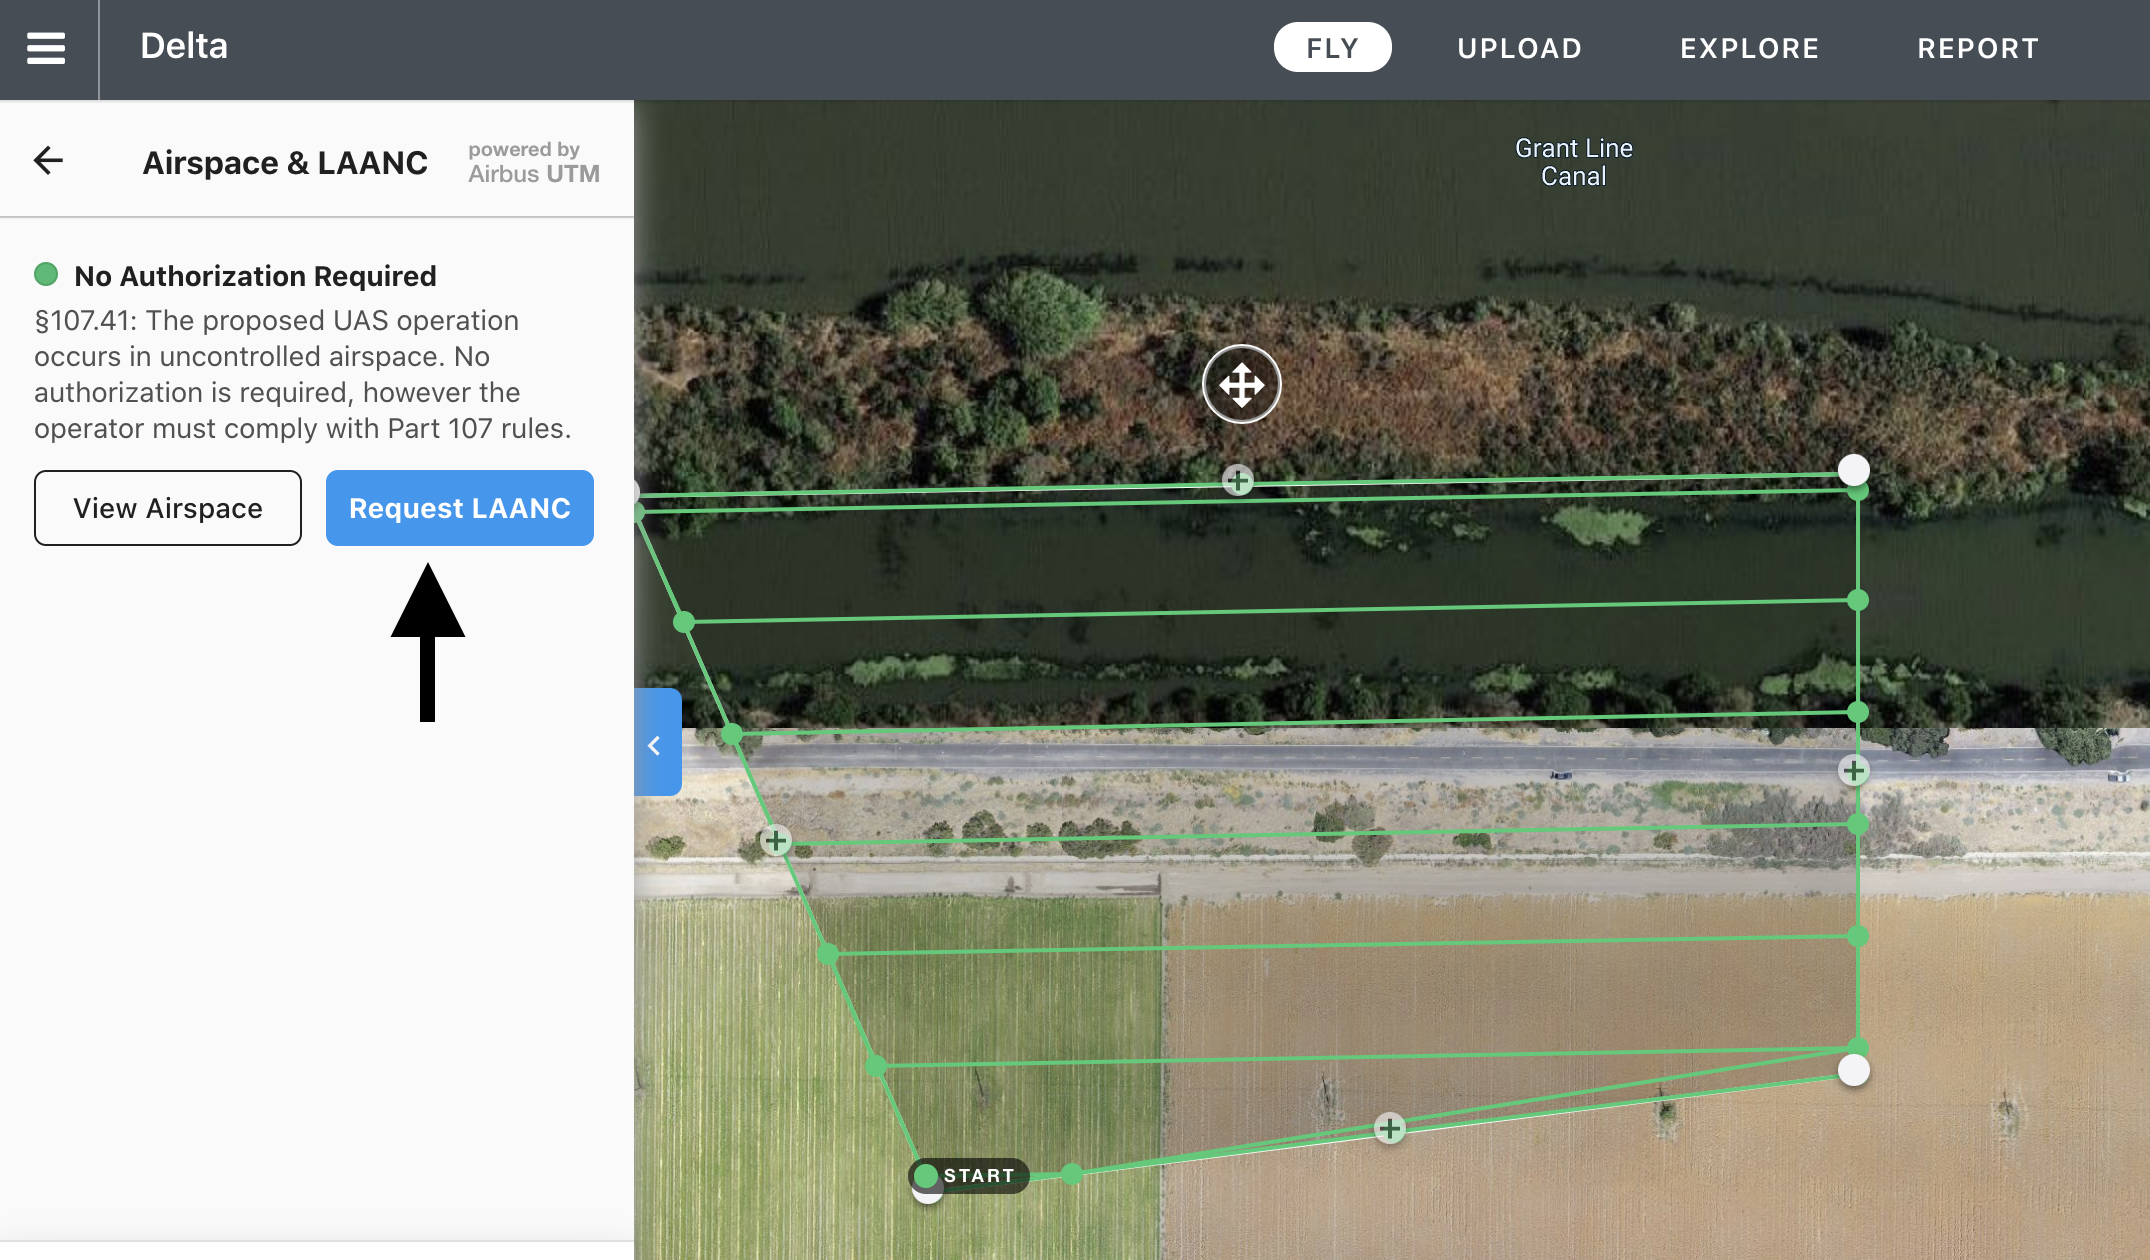Click the Delta project title
This screenshot has width=2150, height=1260.
click(184, 46)
